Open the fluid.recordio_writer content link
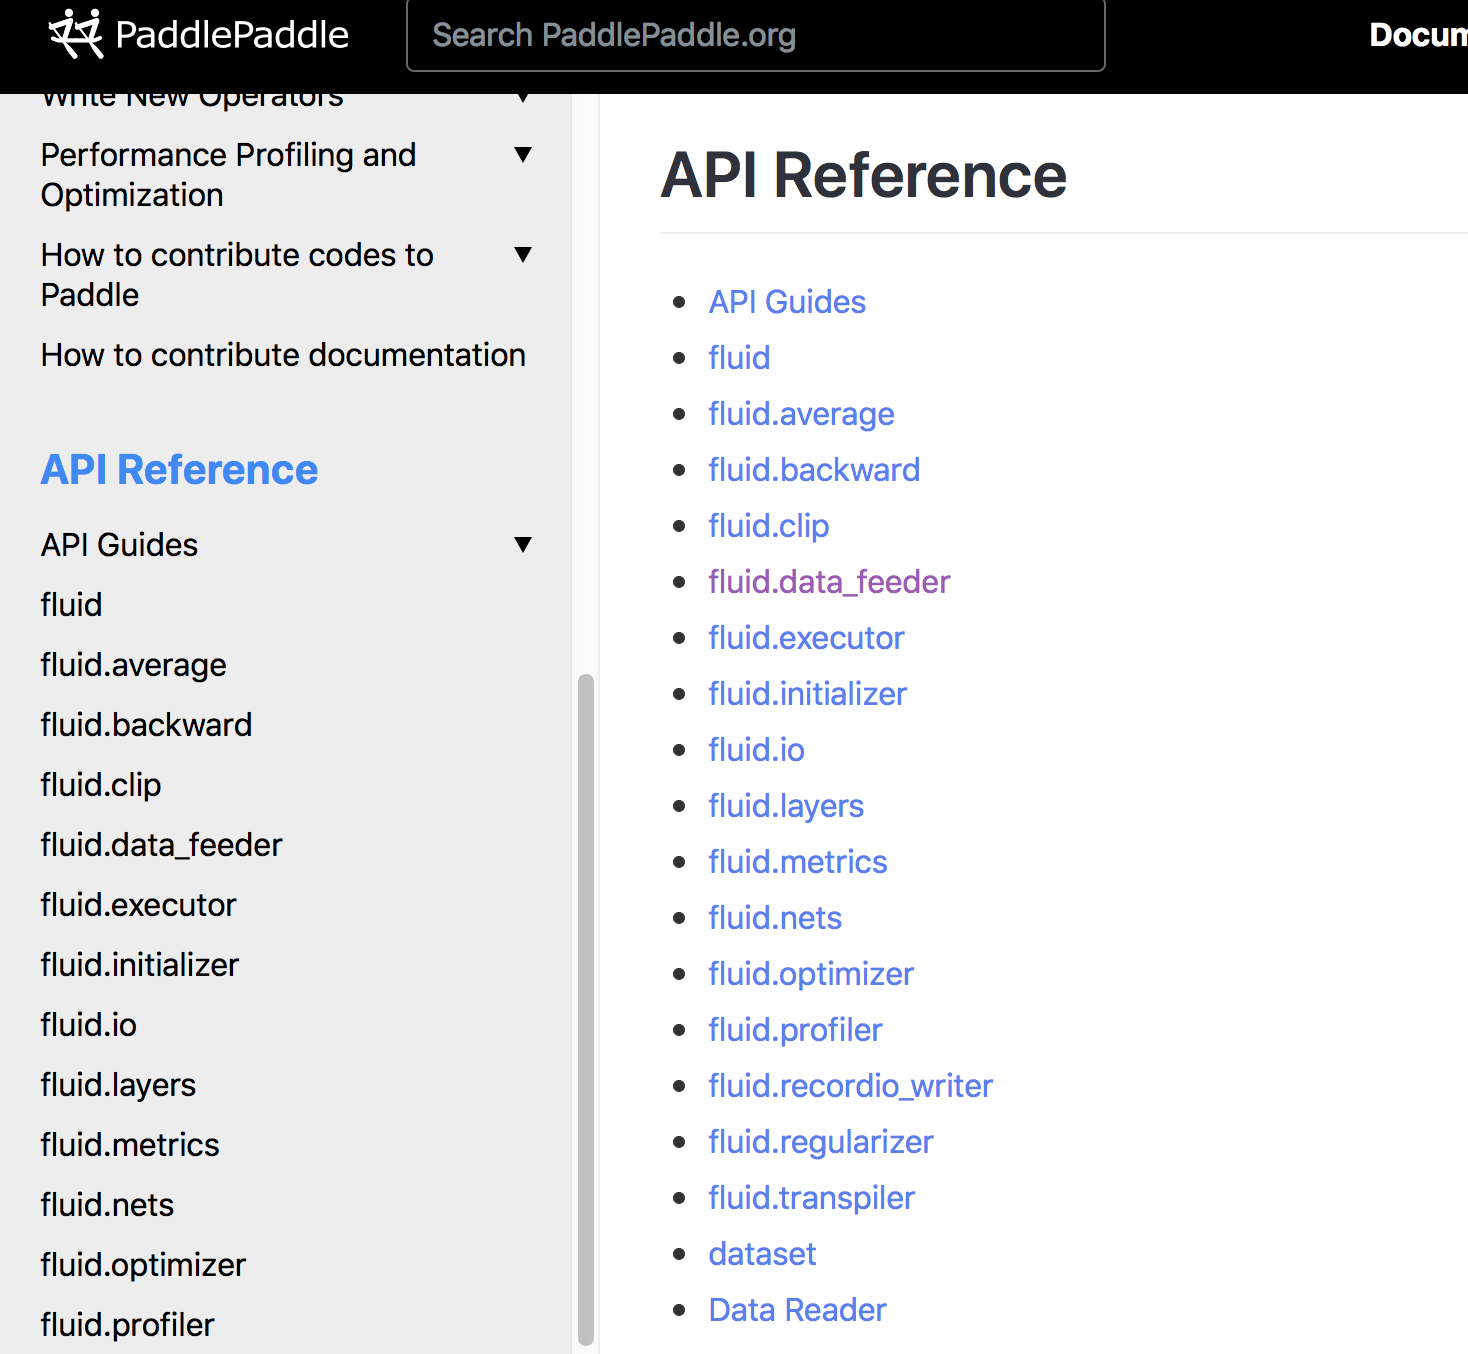Image resolution: width=1468 pixels, height=1354 pixels. point(850,1086)
